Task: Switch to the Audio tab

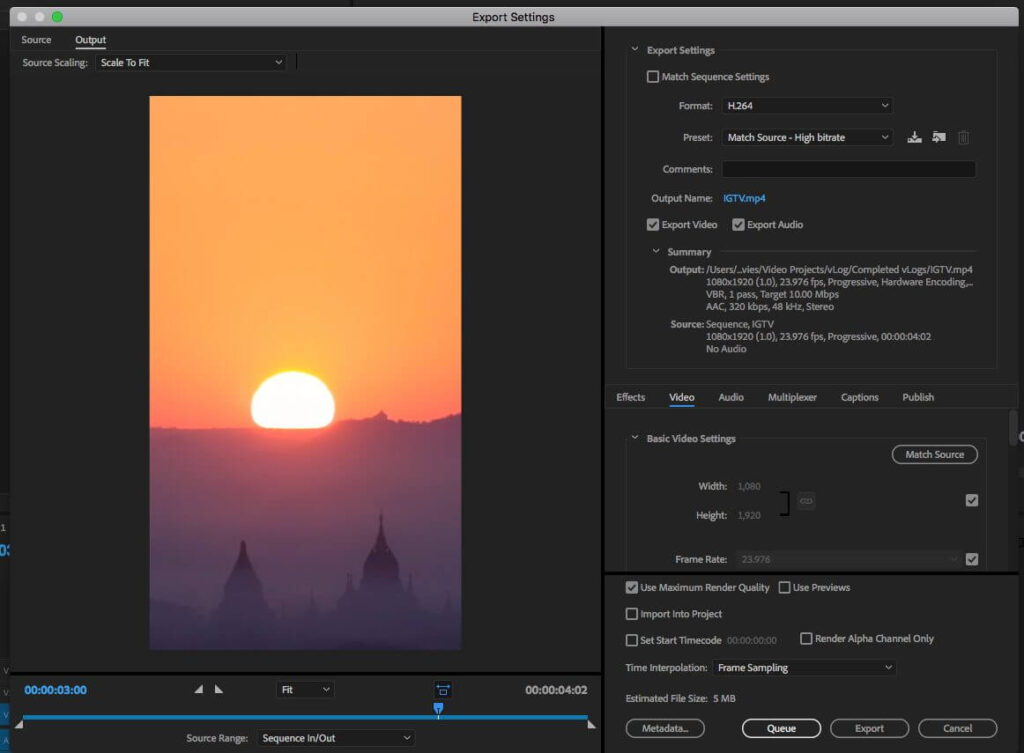Action: point(731,397)
